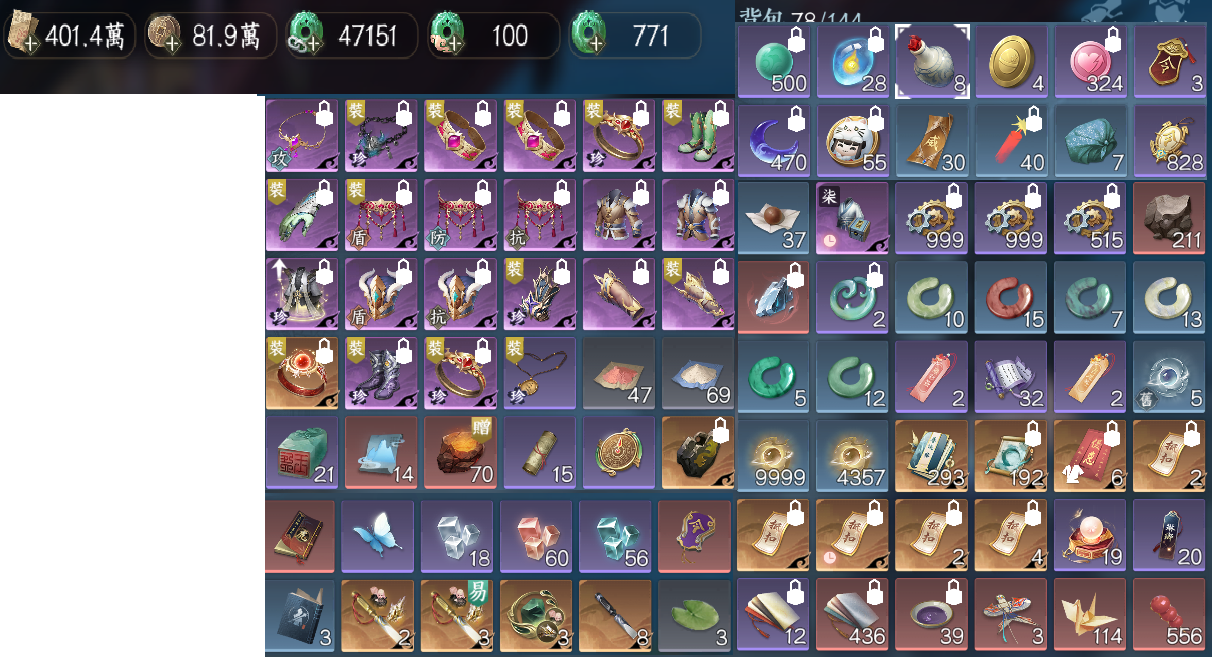Click the glowing eye orb item showing 9999
1212x657 pixels.
[x=773, y=457]
